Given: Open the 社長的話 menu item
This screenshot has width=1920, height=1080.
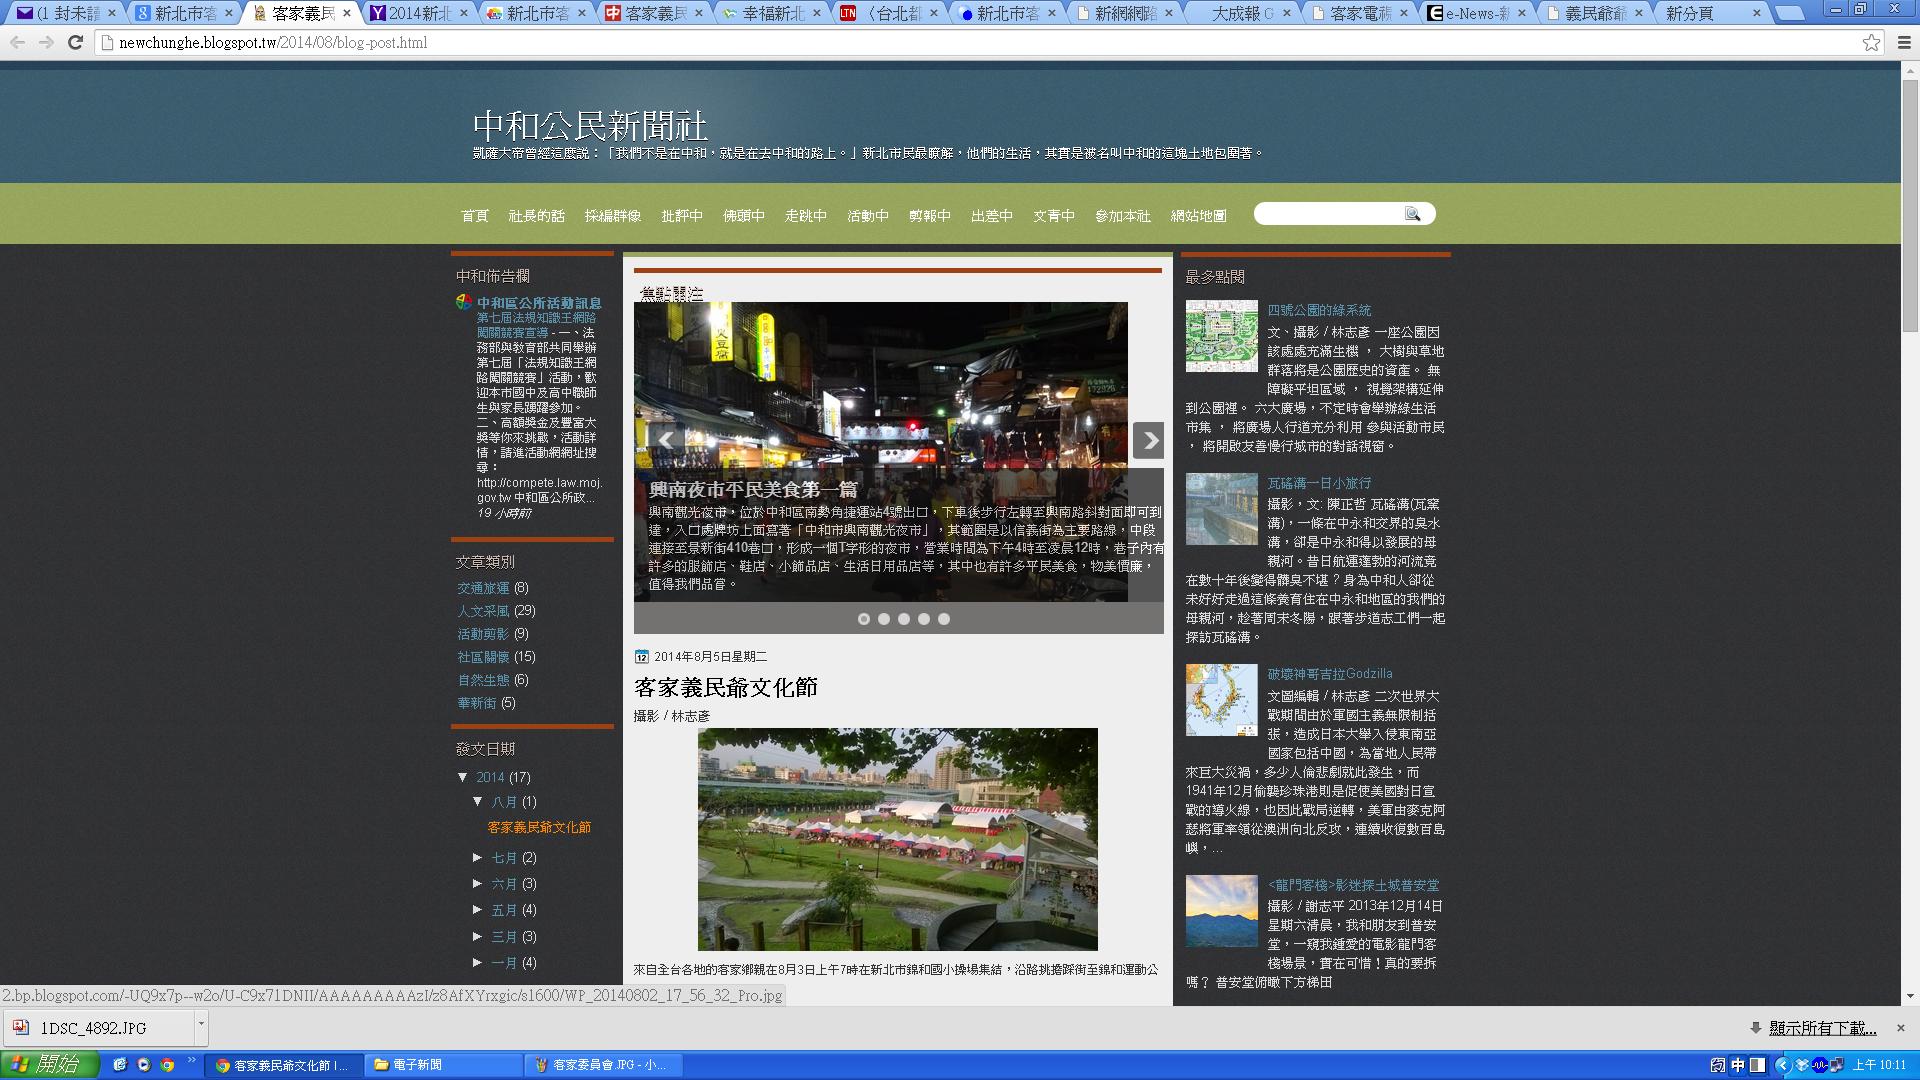Looking at the screenshot, I should click(537, 215).
